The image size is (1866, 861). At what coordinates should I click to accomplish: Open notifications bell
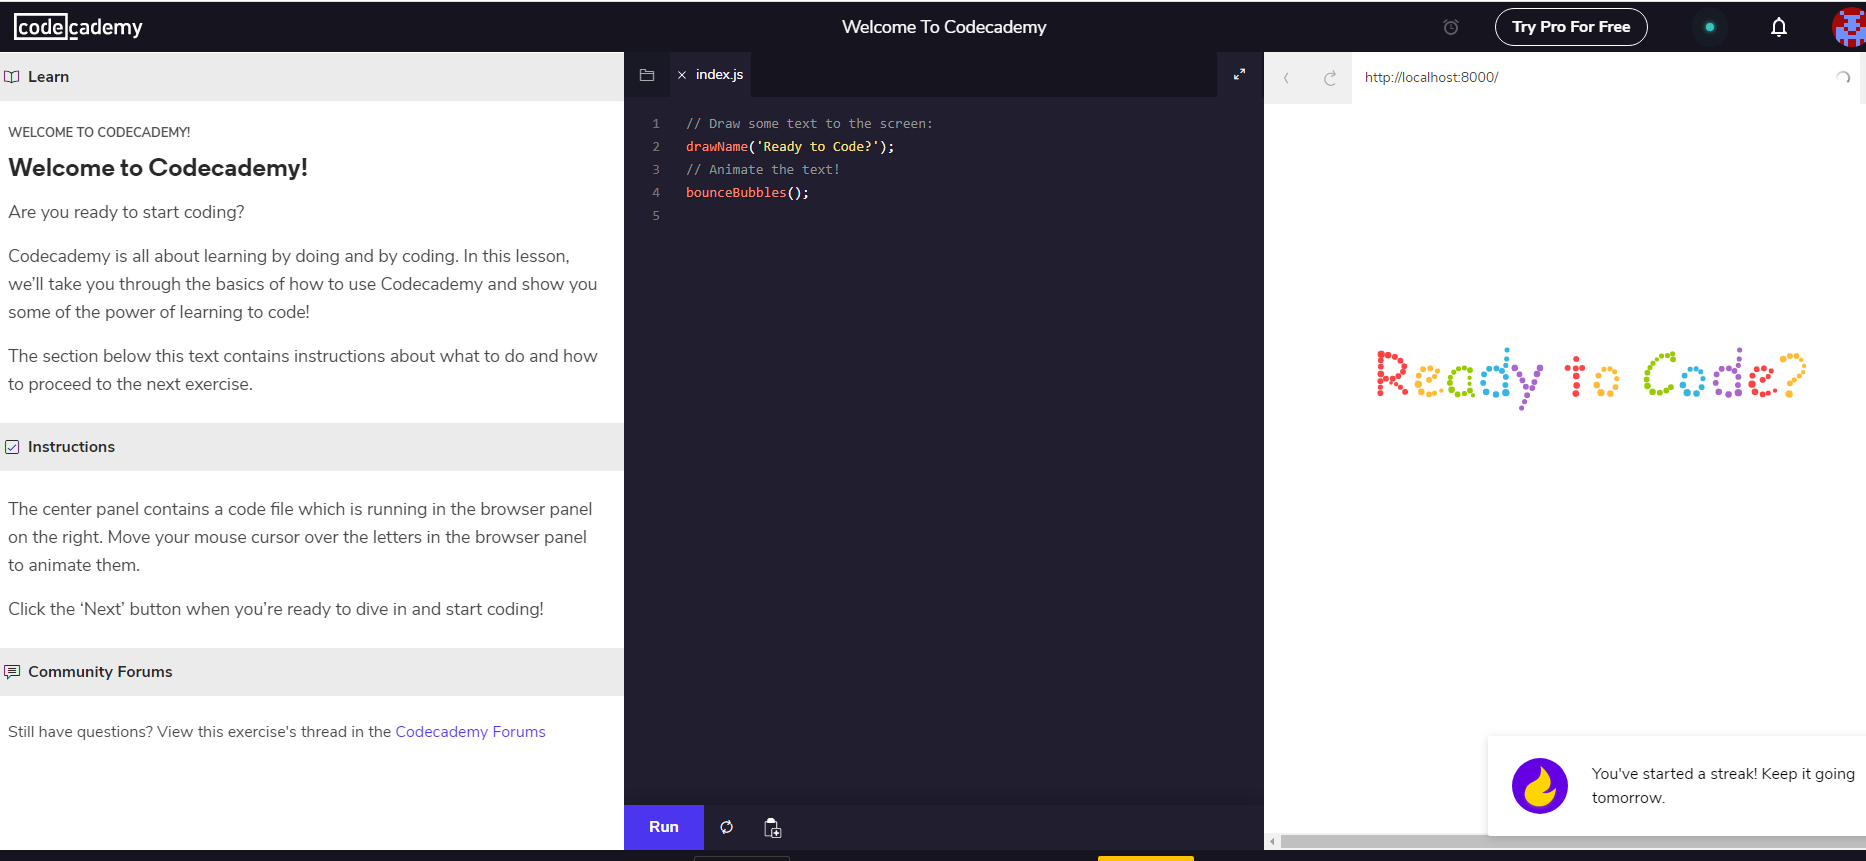tap(1779, 27)
